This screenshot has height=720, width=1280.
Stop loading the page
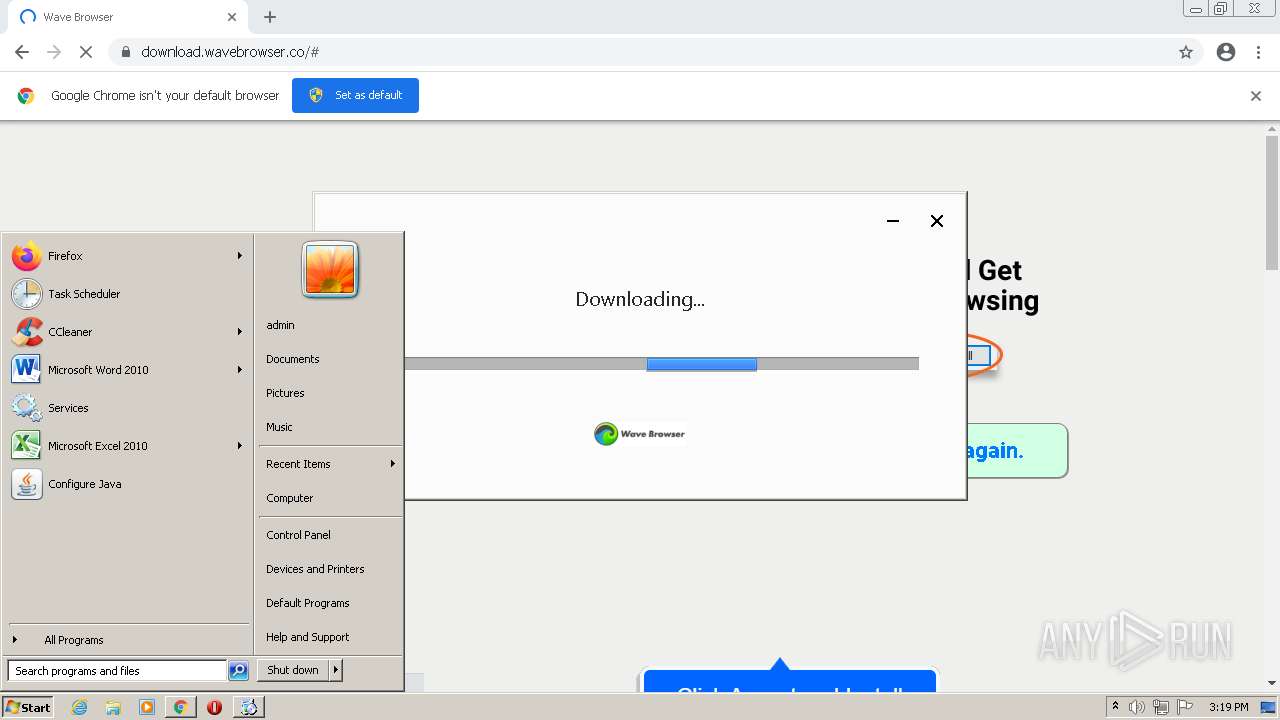pyautogui.click(x=86, y=52)
